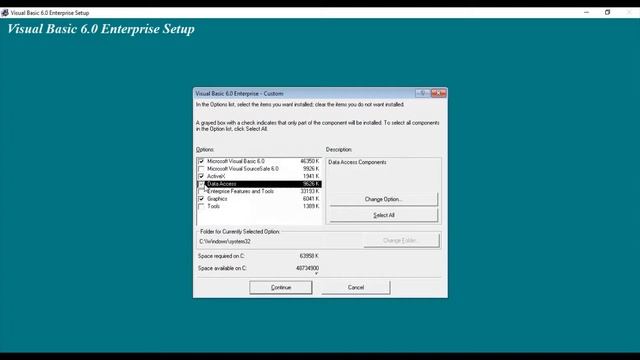Close the Custom dialog with the red X
The image size is (640, 360).
(439, 93)
